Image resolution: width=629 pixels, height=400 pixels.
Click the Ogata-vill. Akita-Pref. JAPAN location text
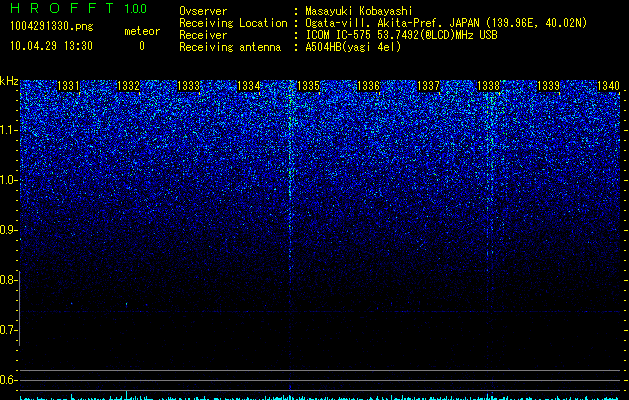[446, 23]
